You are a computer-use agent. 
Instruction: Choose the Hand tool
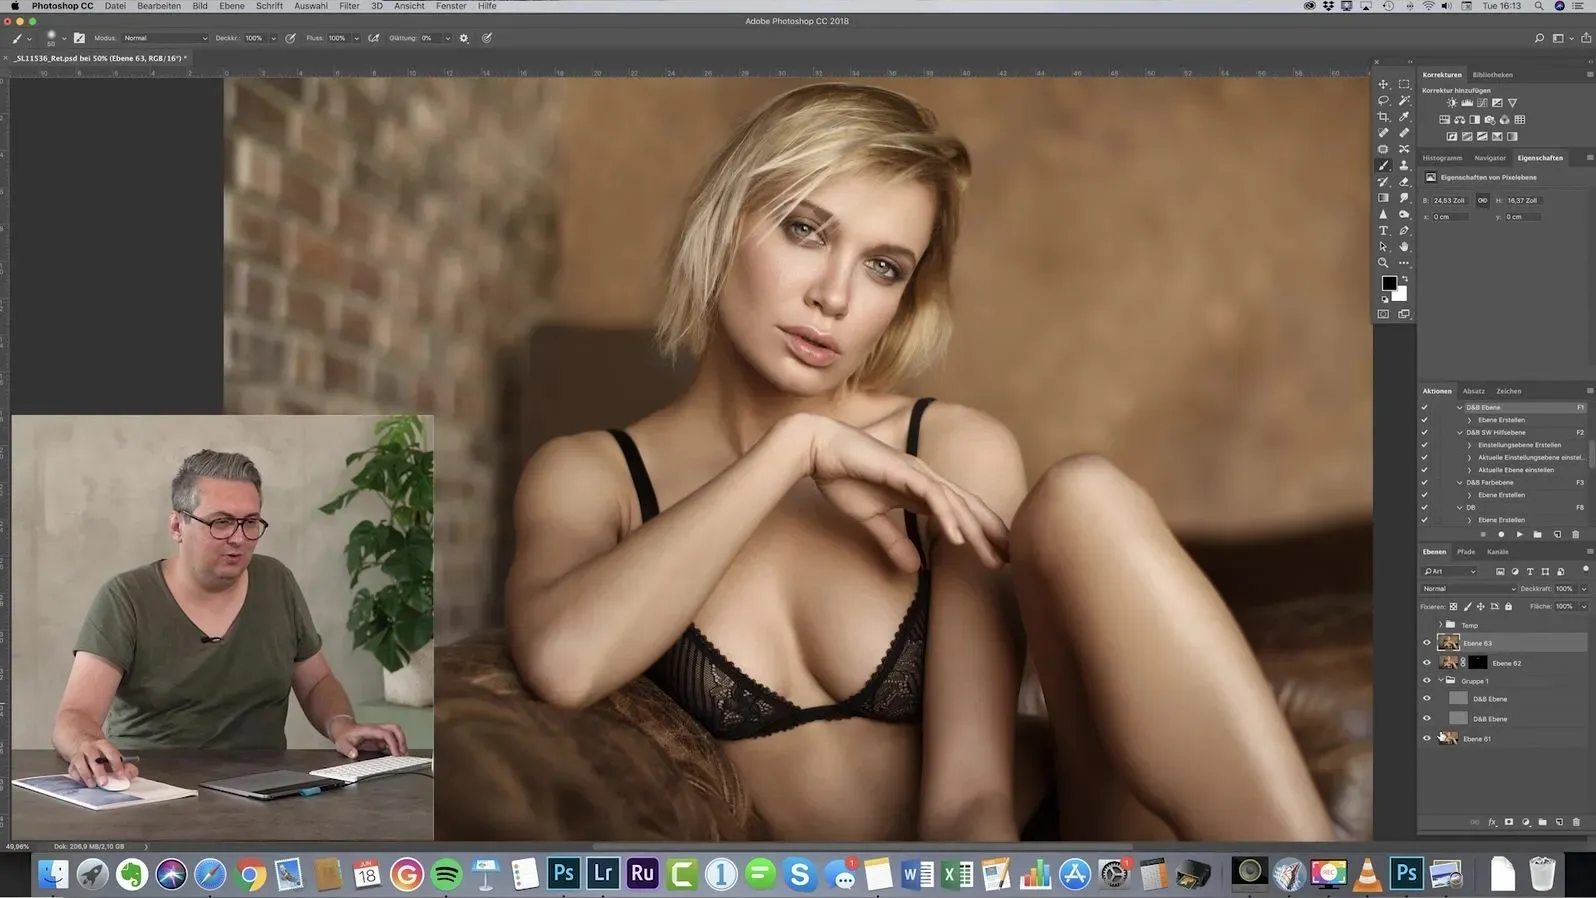coord(1404,246)
